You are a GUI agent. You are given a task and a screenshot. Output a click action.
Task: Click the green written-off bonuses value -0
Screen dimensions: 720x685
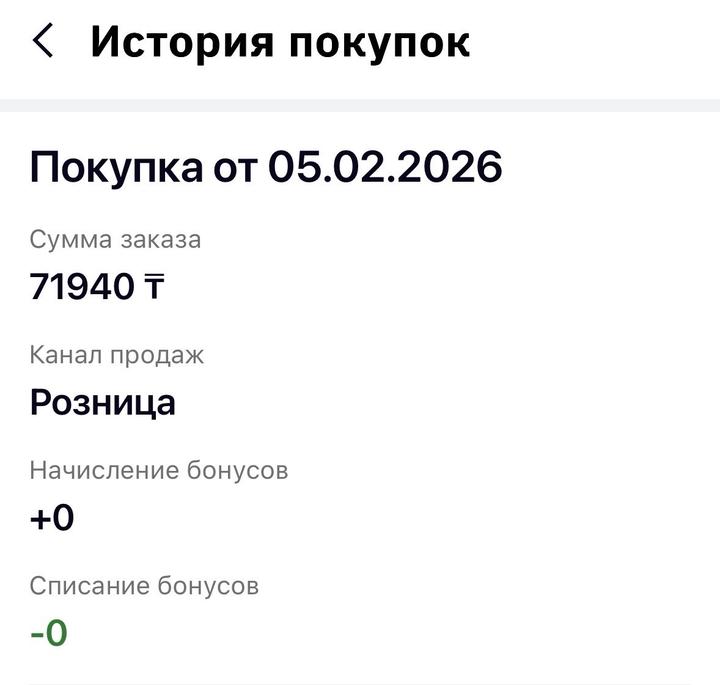pos(49,634)
